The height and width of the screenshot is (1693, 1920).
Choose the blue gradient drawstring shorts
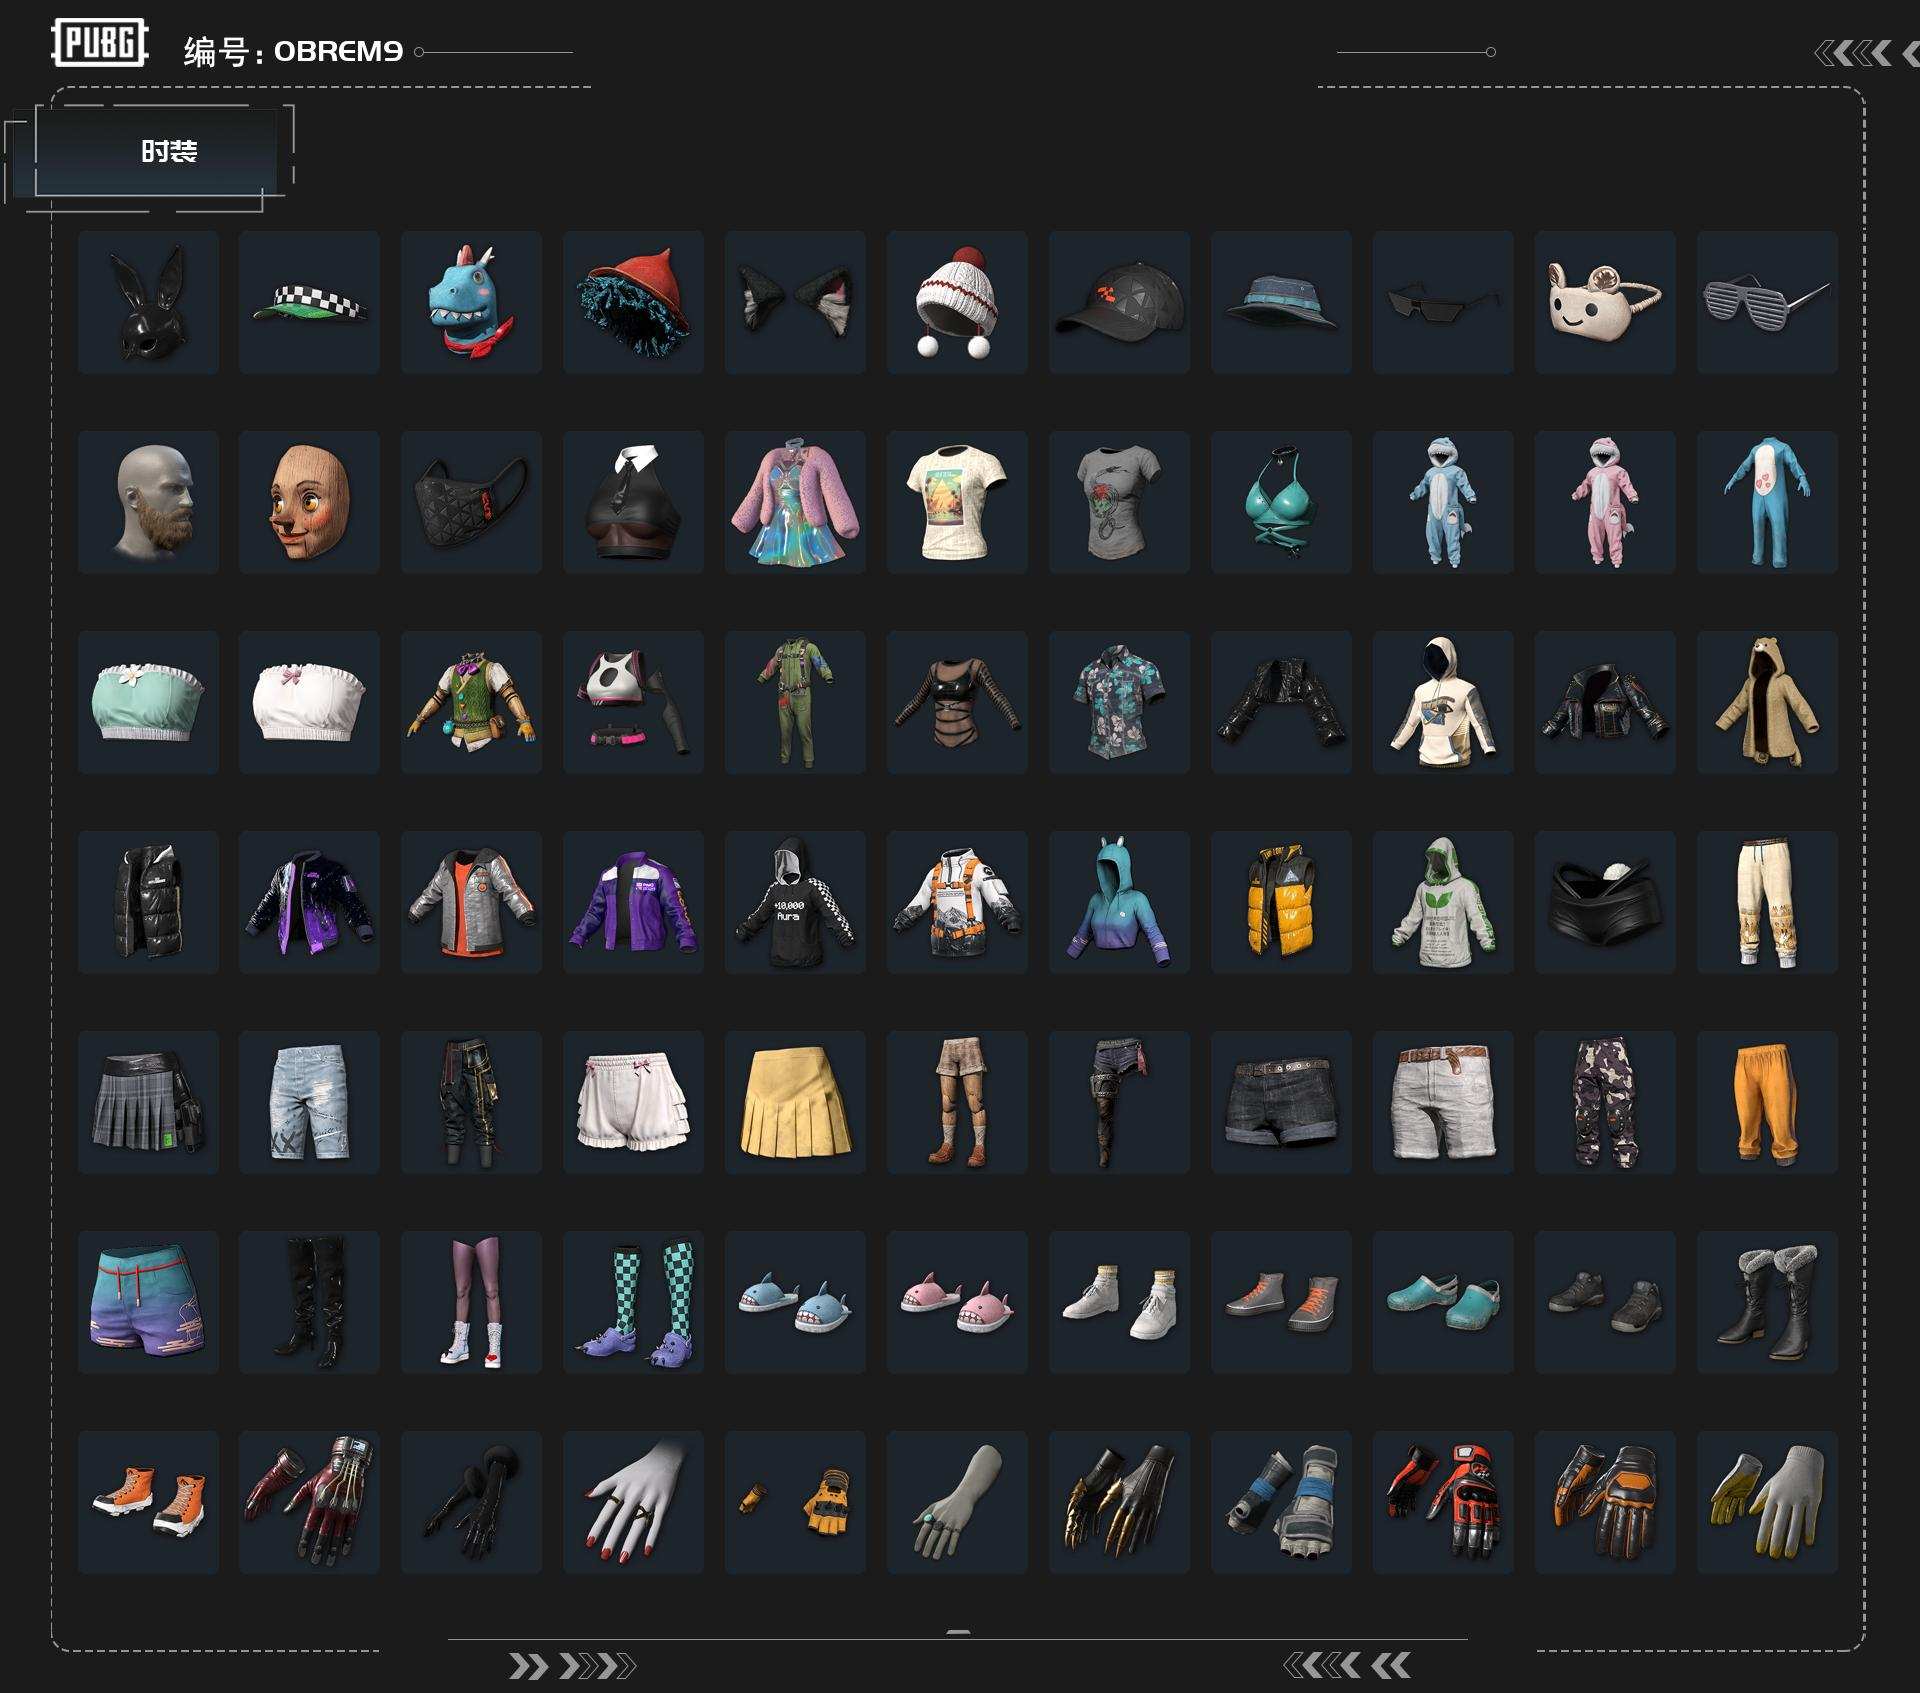point(148,1302)
